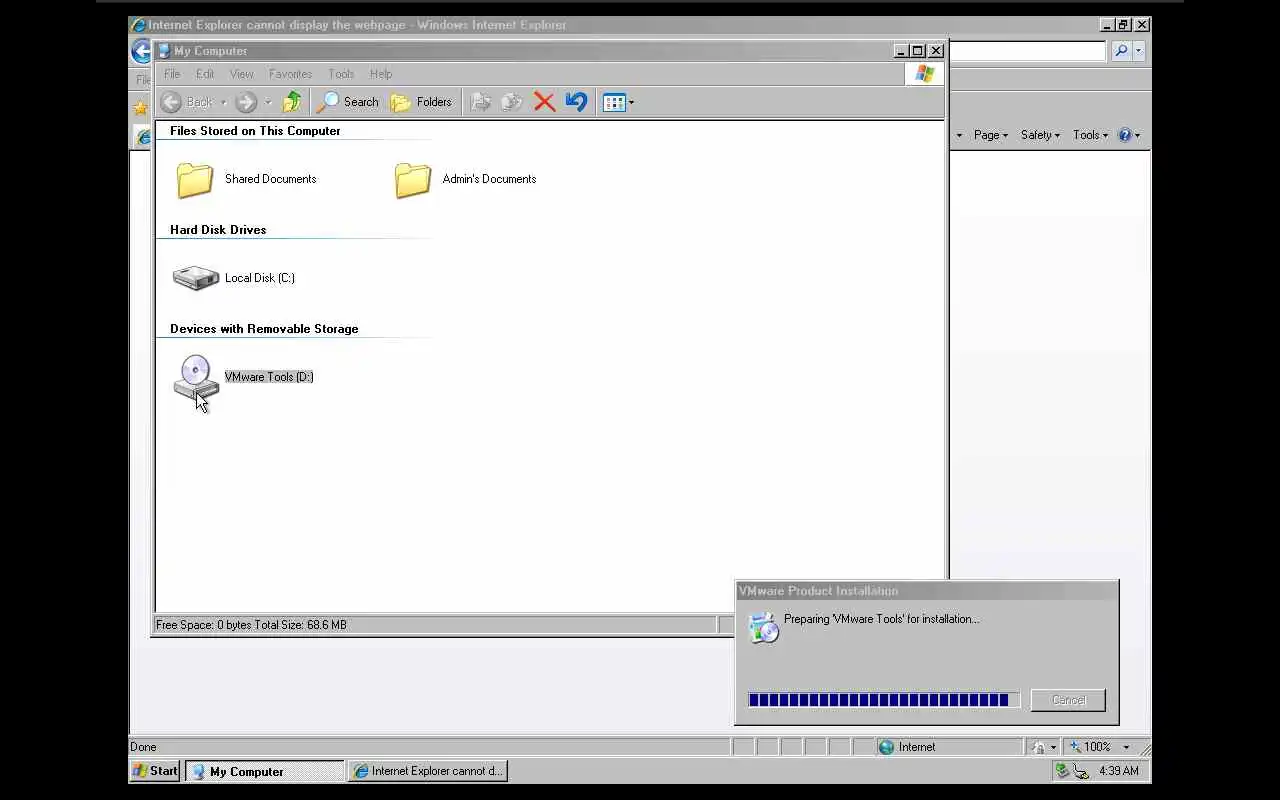
Task: Click the red Delete icon
Action: [544, 102]
